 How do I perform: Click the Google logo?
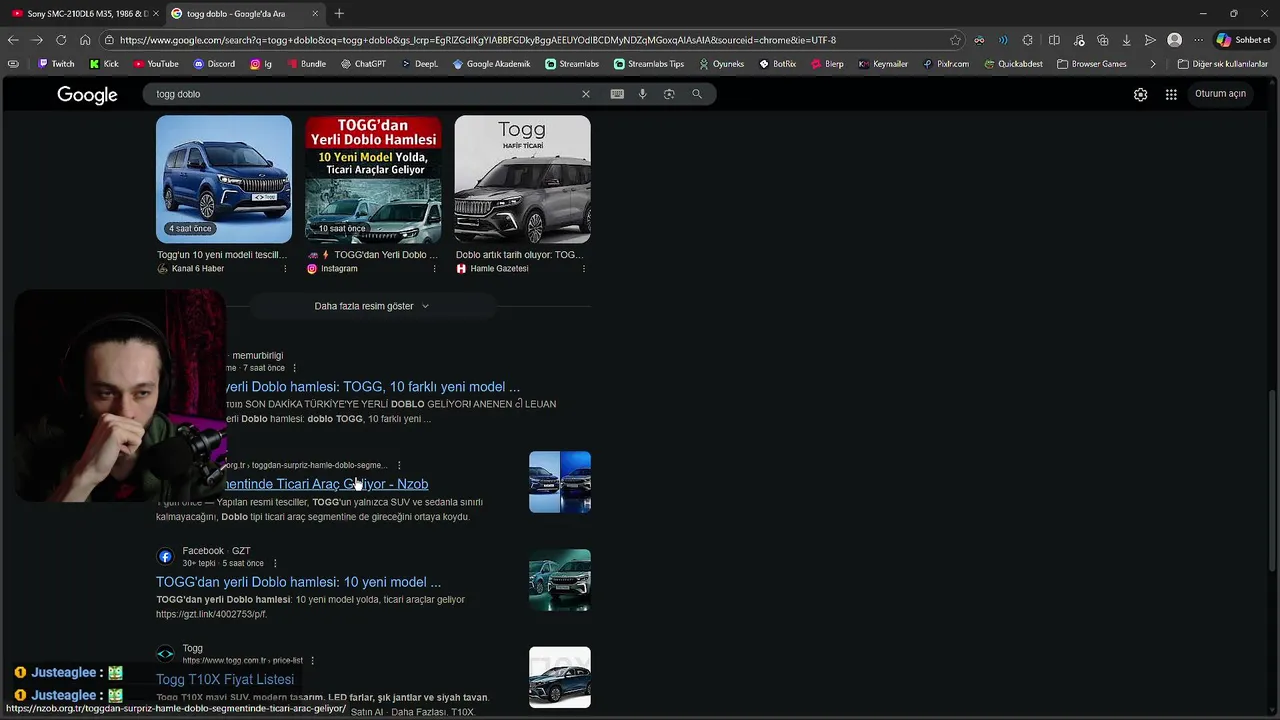(x=87, y=95)
